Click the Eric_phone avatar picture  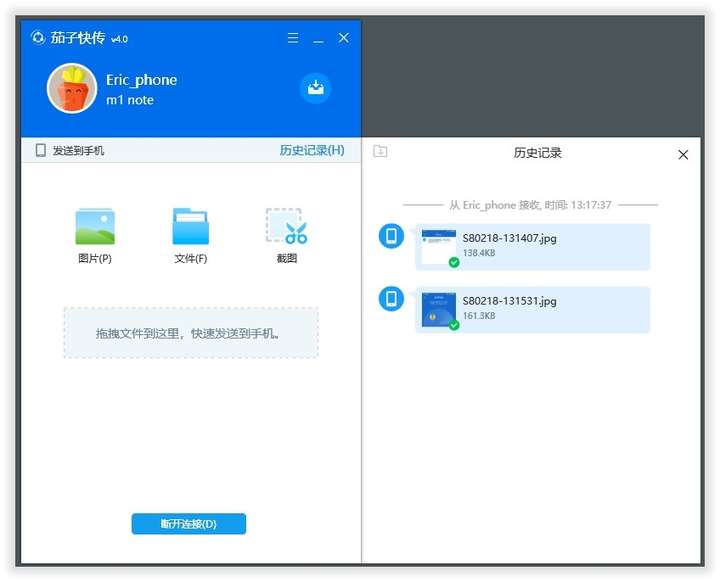point(72,88)
